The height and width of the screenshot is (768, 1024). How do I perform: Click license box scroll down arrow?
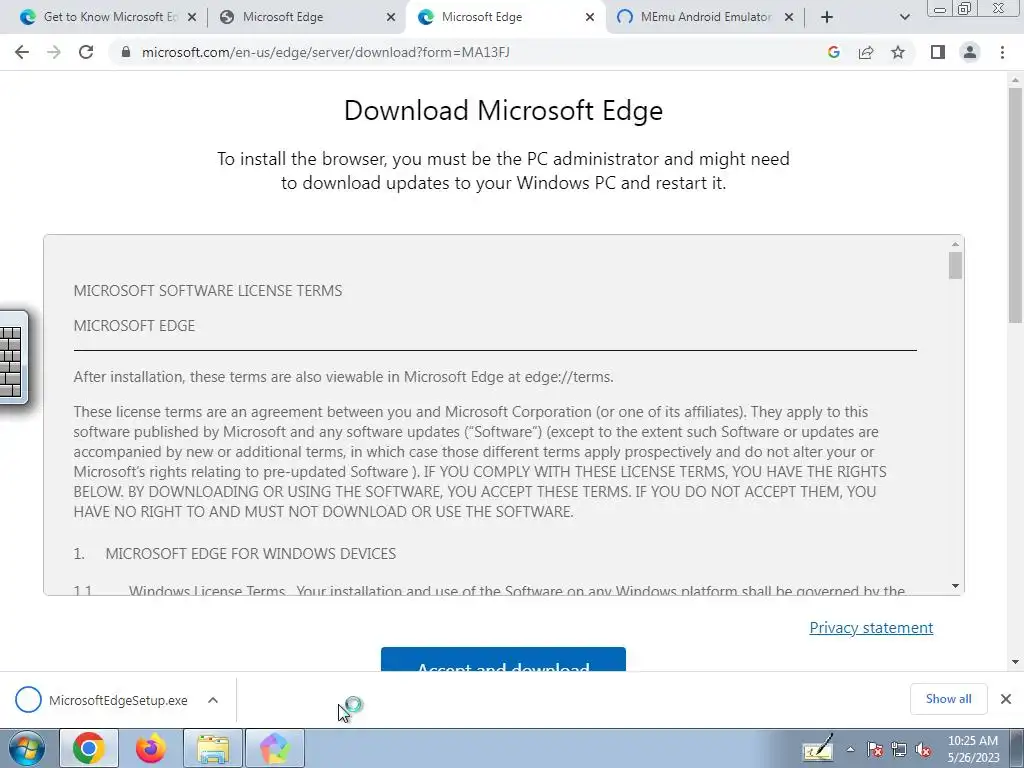click(x=955, y=586)
